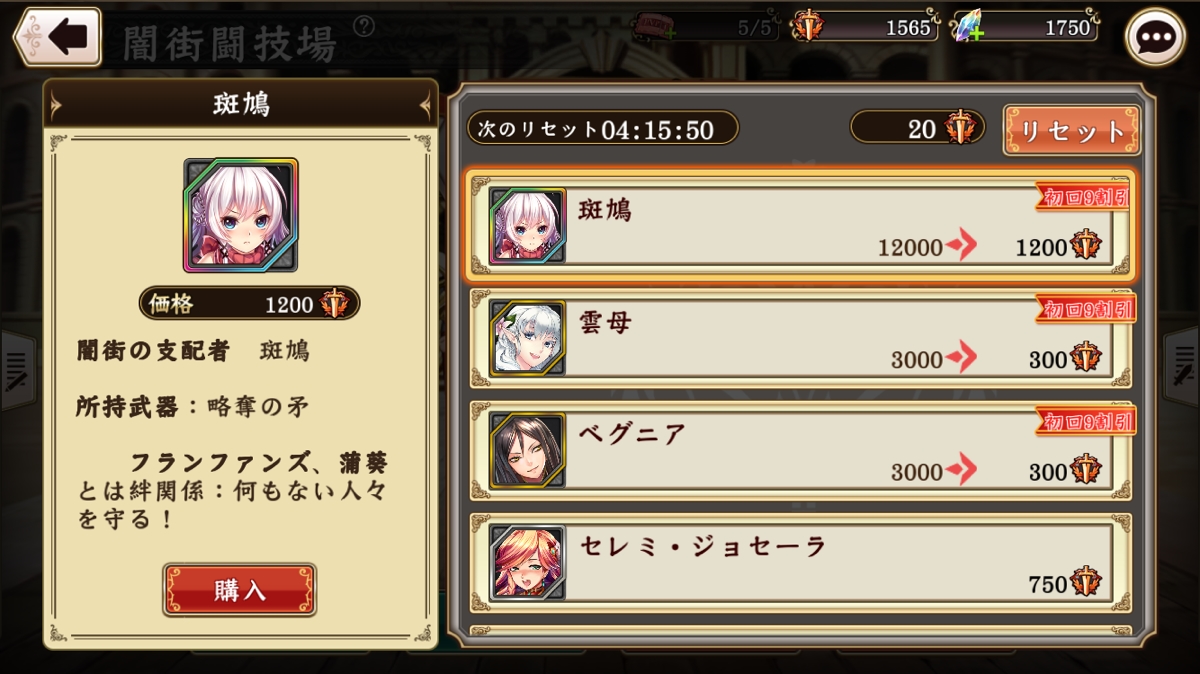
Task: Tap ベグニア character portrait thumbnail
Action: click(x=528, y=450)
